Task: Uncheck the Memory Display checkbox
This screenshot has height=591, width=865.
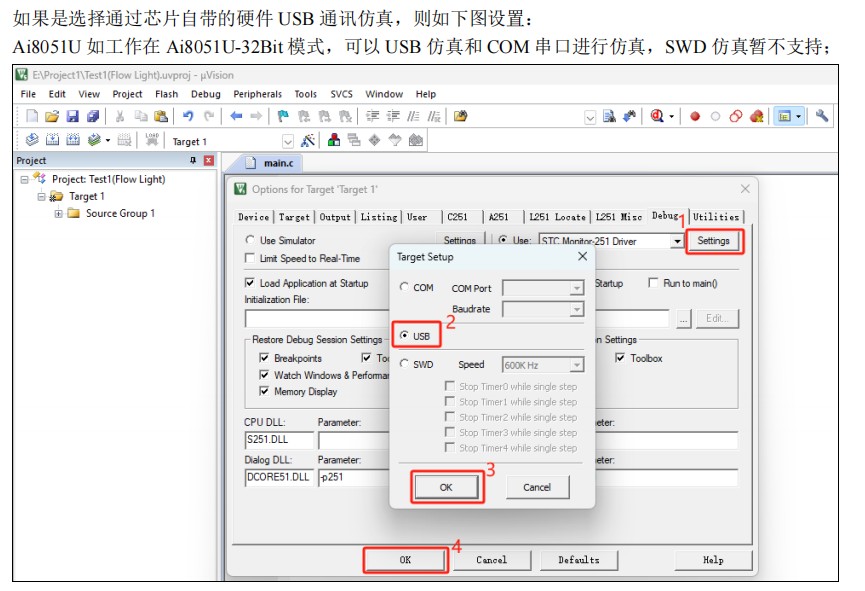Action: [265, 391]
